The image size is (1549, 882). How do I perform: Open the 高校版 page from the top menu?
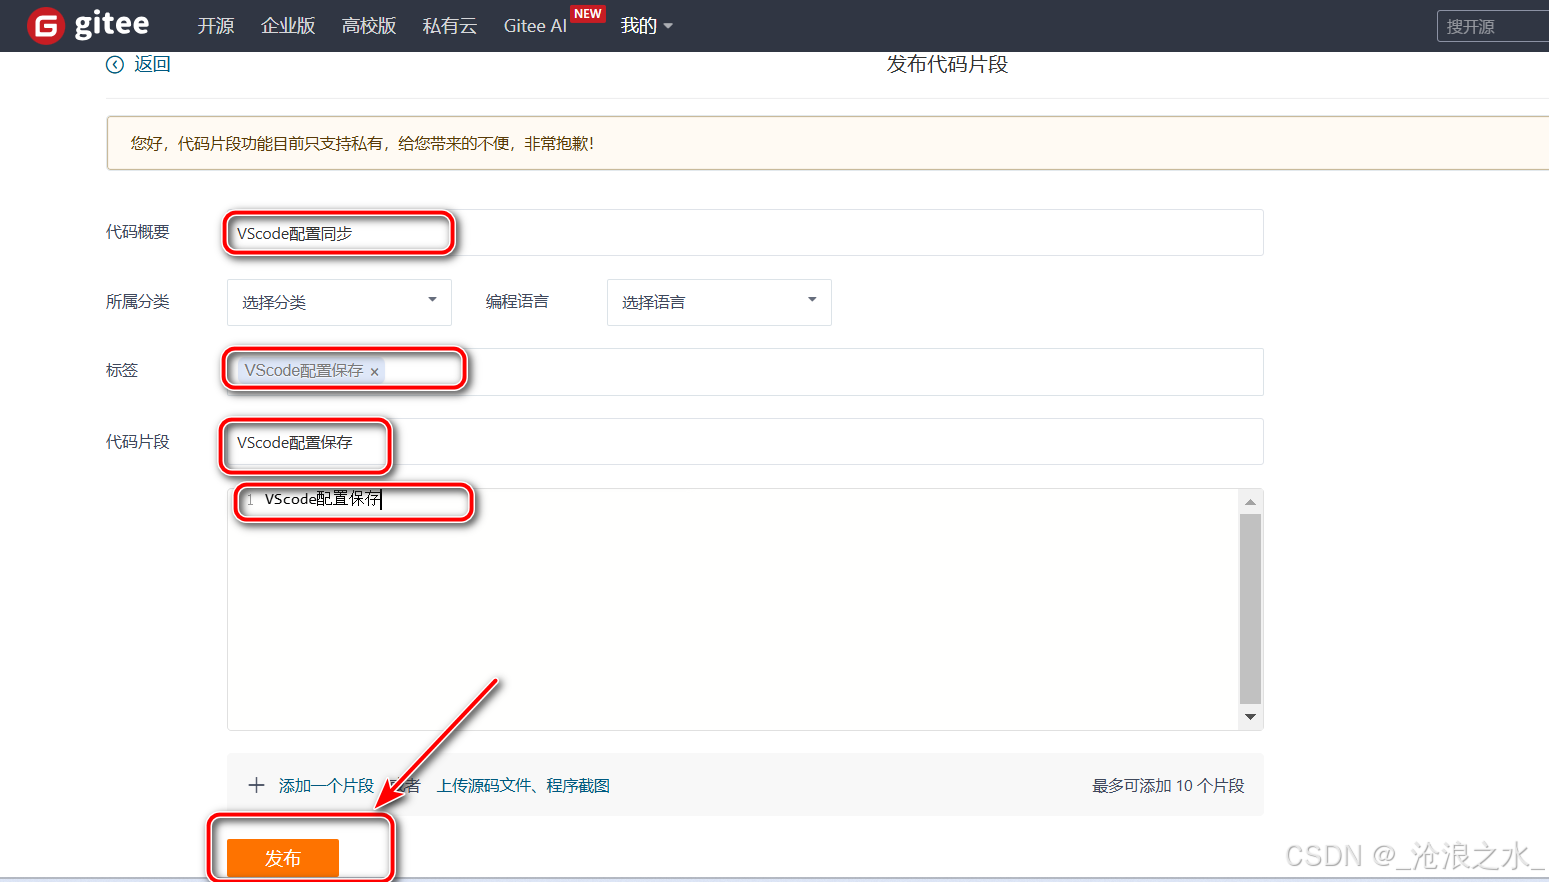pos(369,26)
